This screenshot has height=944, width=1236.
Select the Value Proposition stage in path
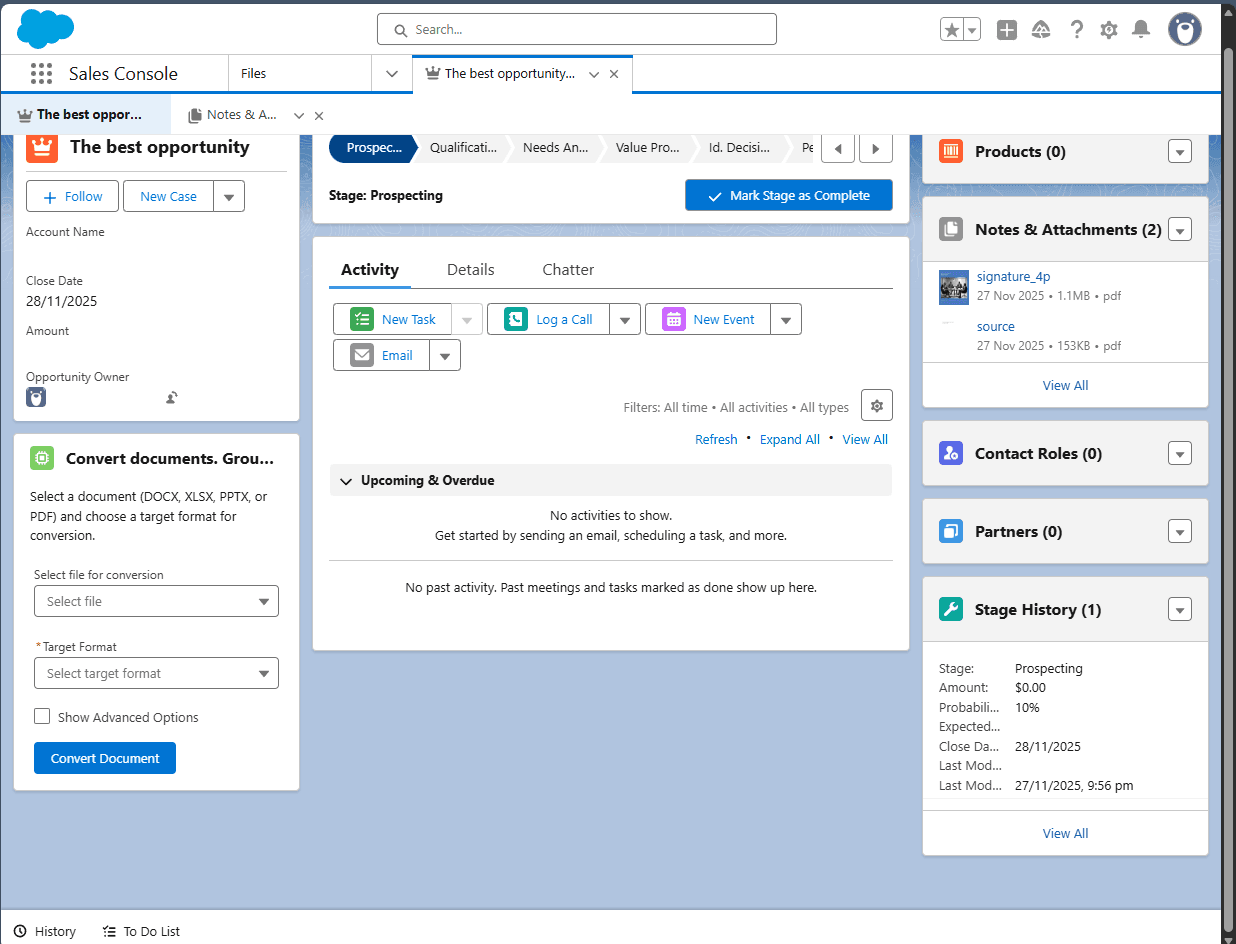point(647,148)
